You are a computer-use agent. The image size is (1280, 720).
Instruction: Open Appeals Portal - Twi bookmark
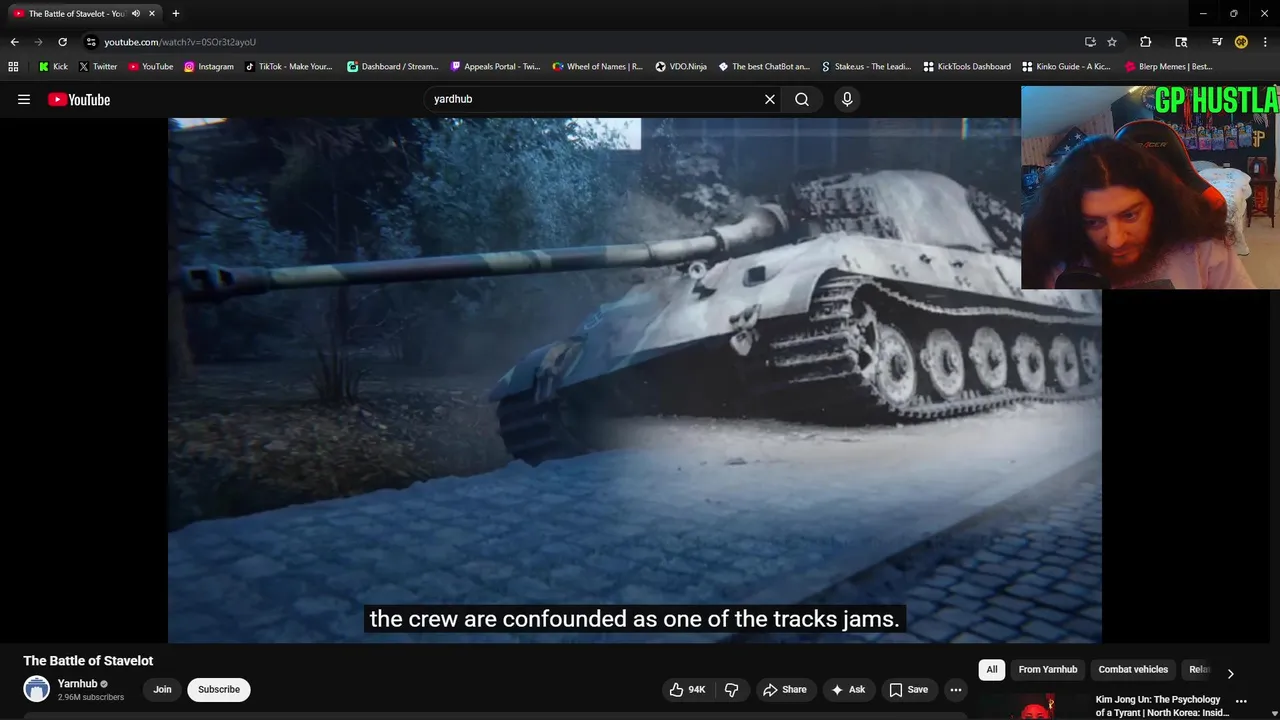496,67
